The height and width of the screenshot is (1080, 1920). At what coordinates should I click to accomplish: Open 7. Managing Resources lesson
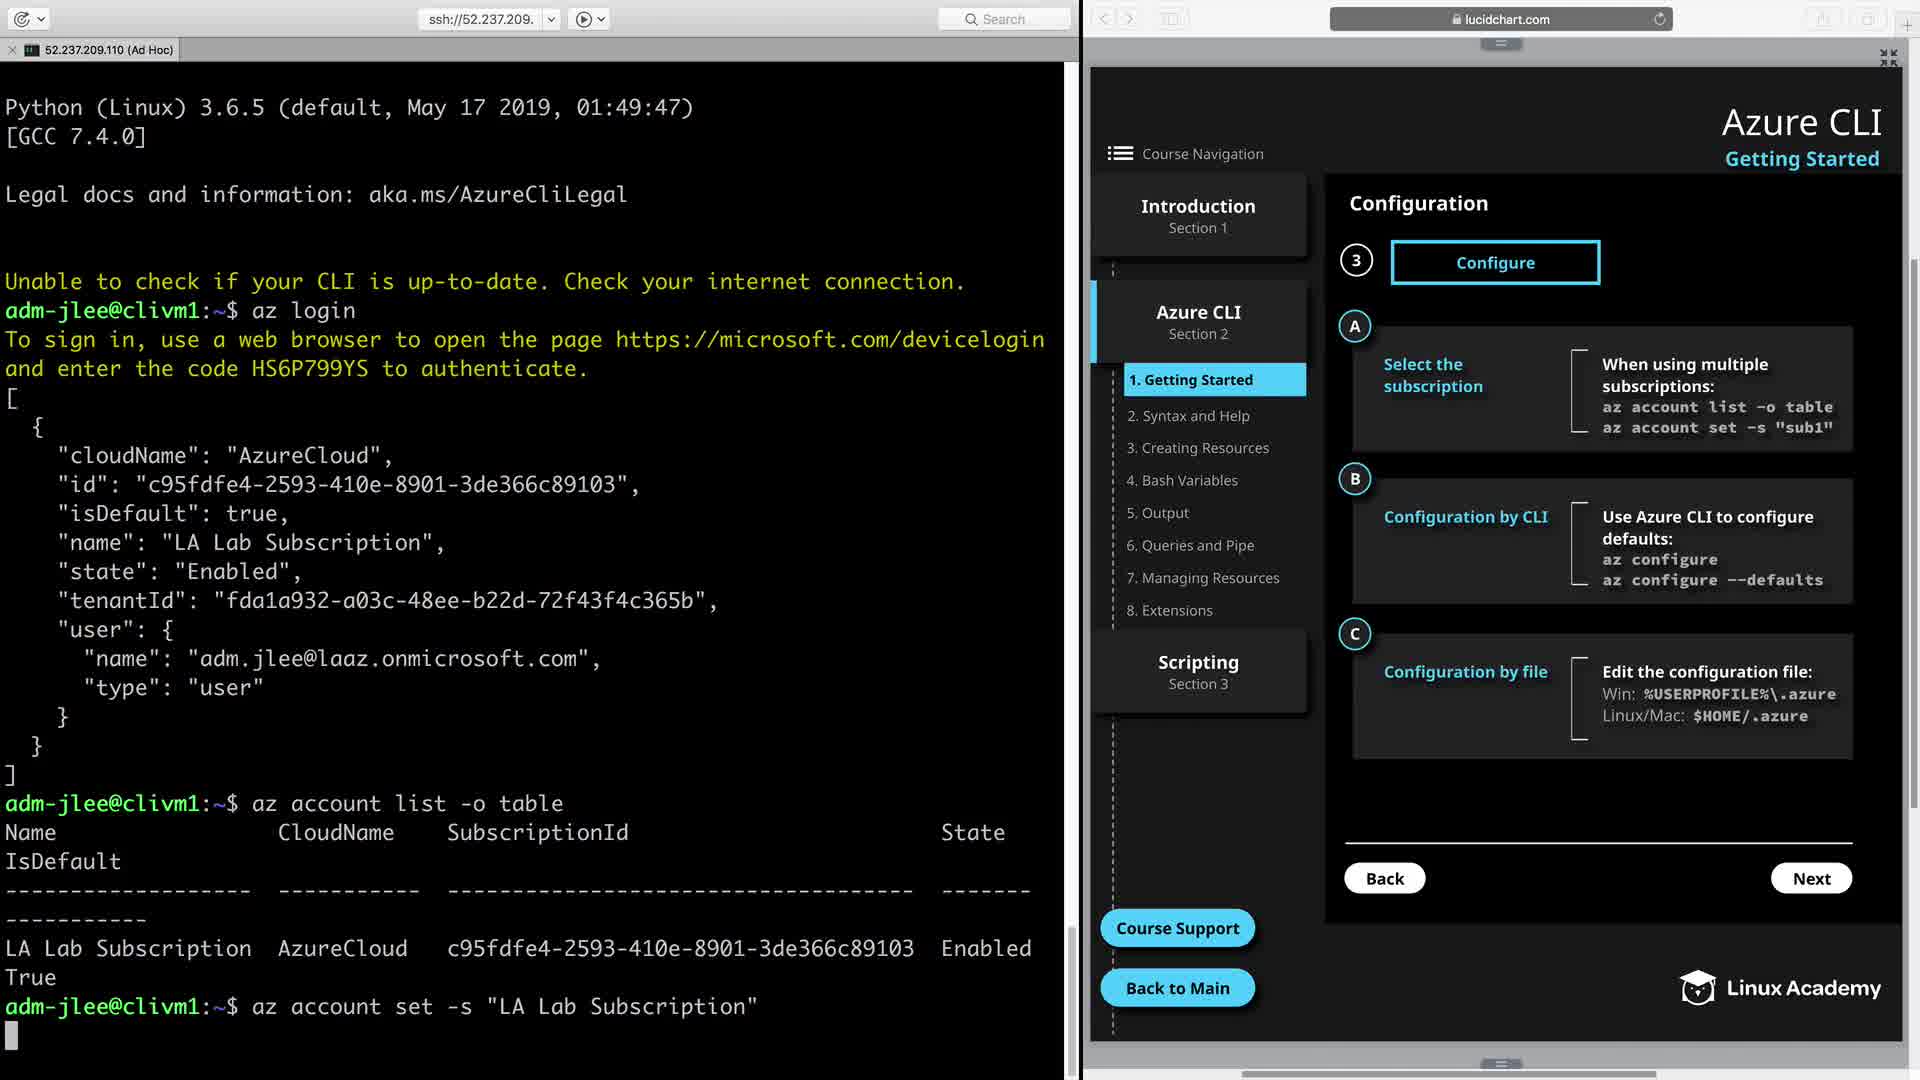pyautogui.click(x=1203, y=578)
